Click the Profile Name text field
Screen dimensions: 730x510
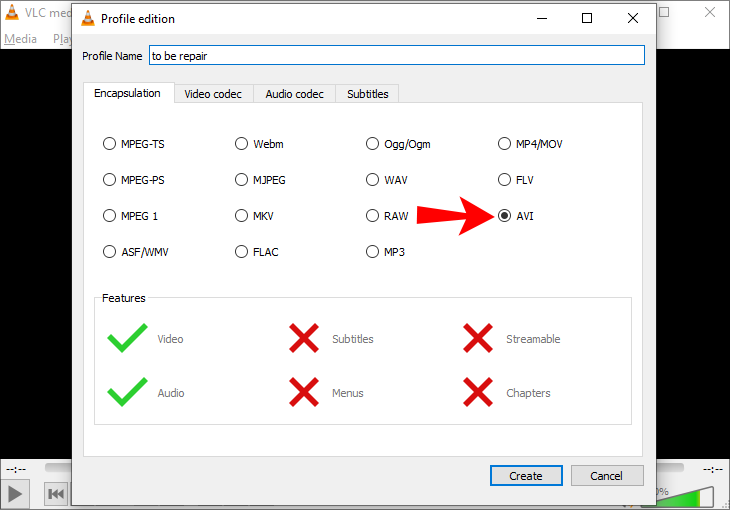pyautogui.click(x=396, y=56)
